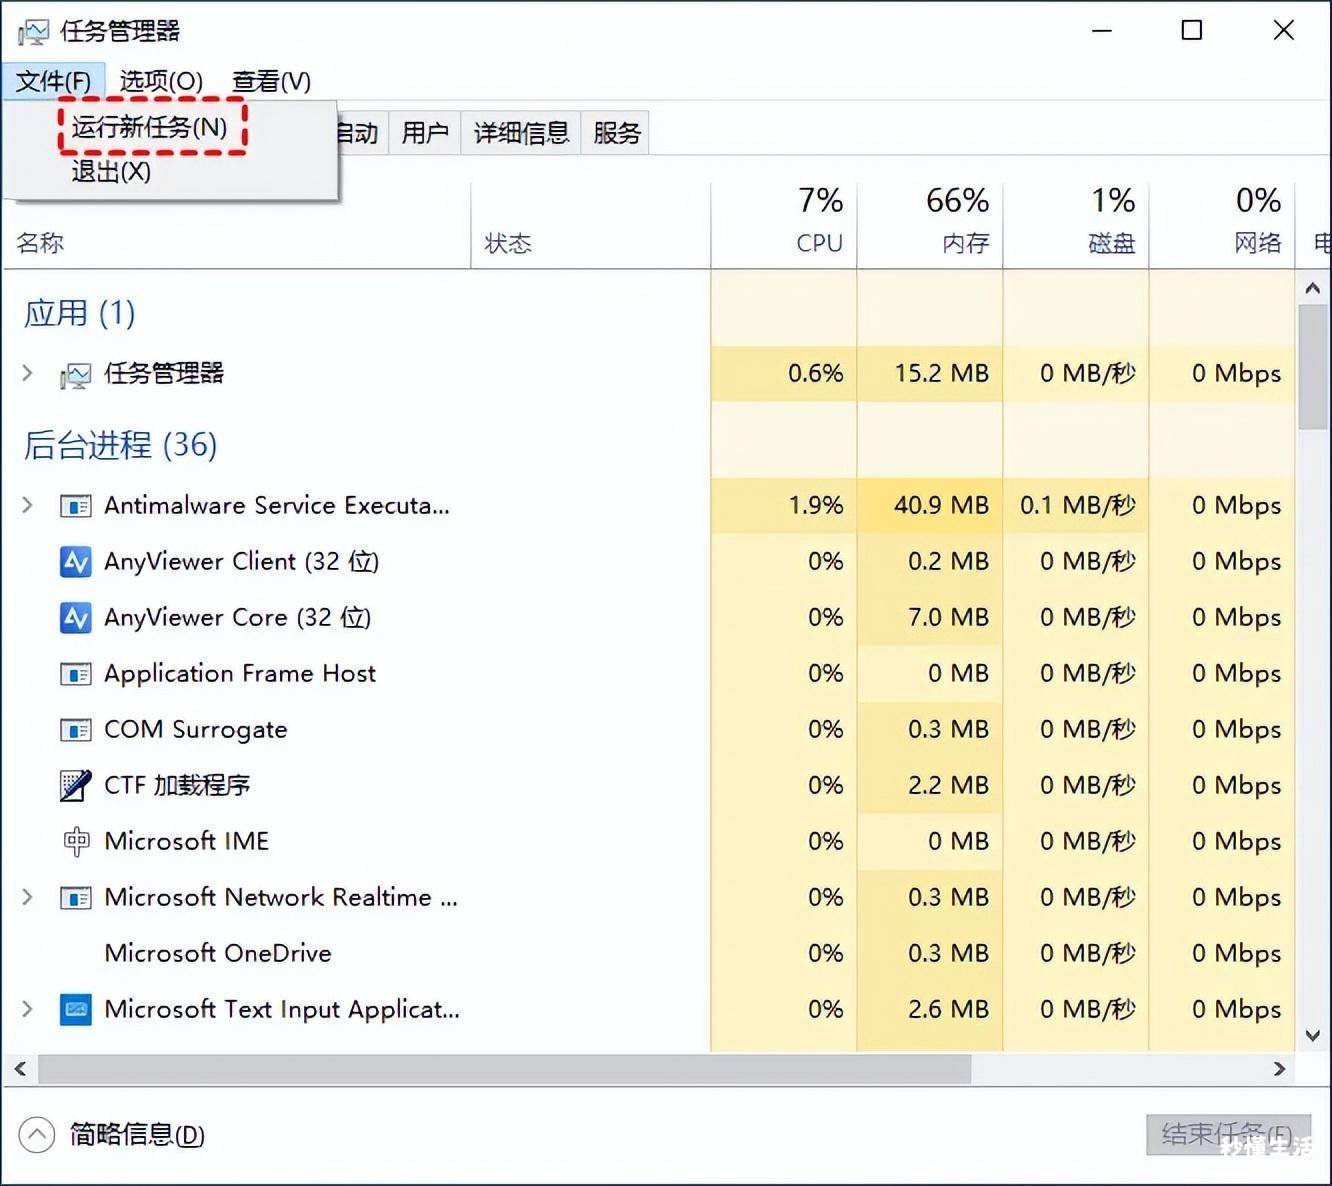Sort by the 网络 column header
The height and width of the screenshot is (1186, 1332).
[1222, 225]
